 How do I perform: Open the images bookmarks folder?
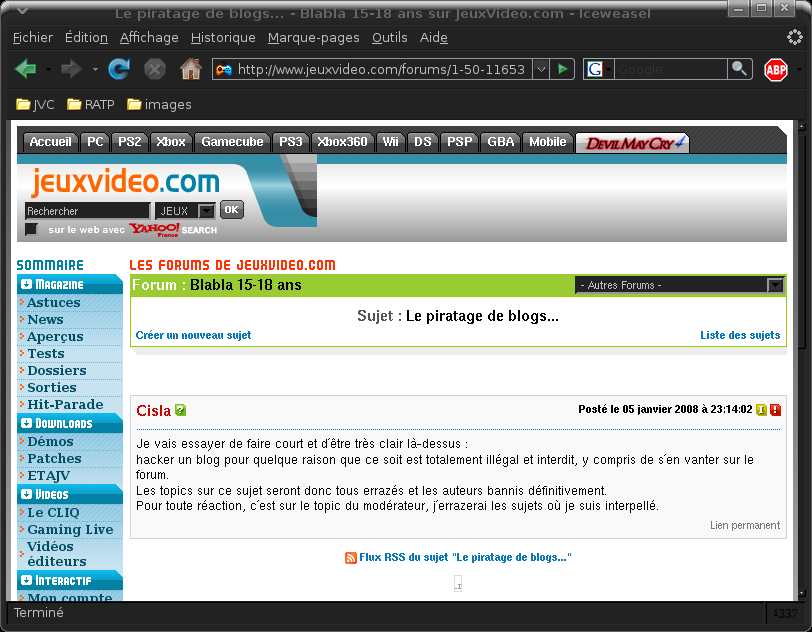click(x=159, y=105)
